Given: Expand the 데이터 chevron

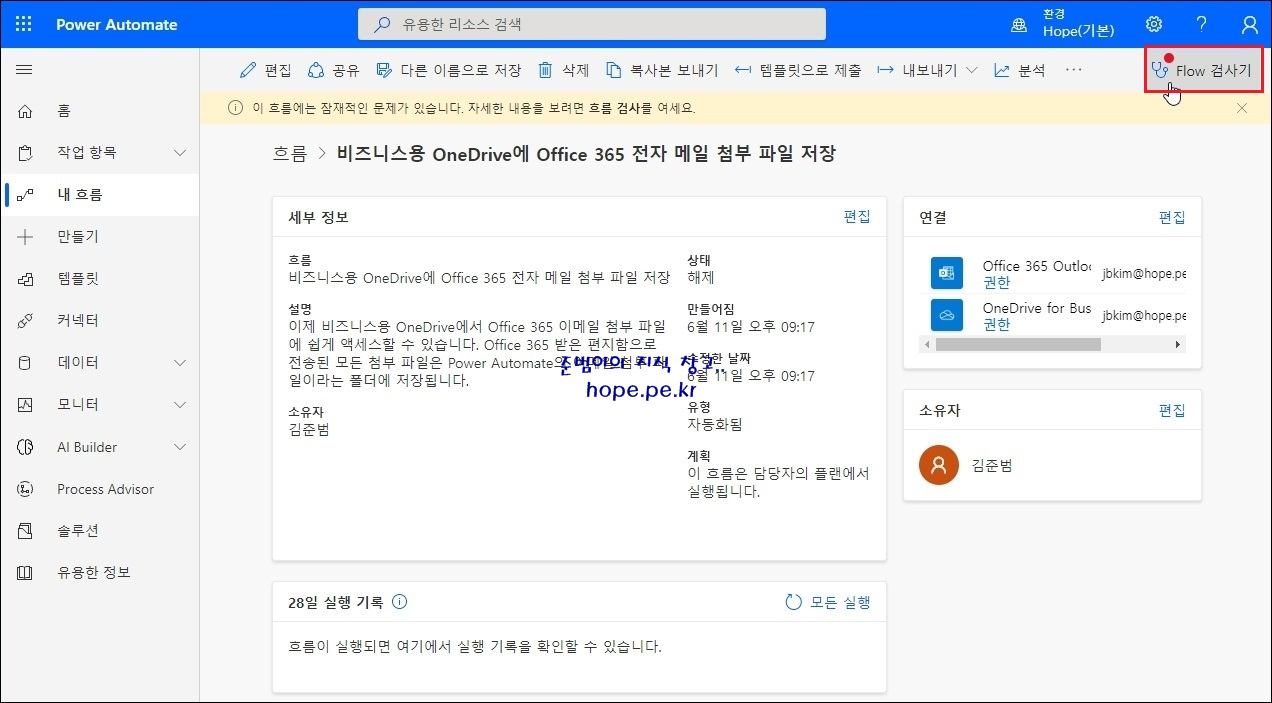Looking at the screenshot, I should [180, 363].
